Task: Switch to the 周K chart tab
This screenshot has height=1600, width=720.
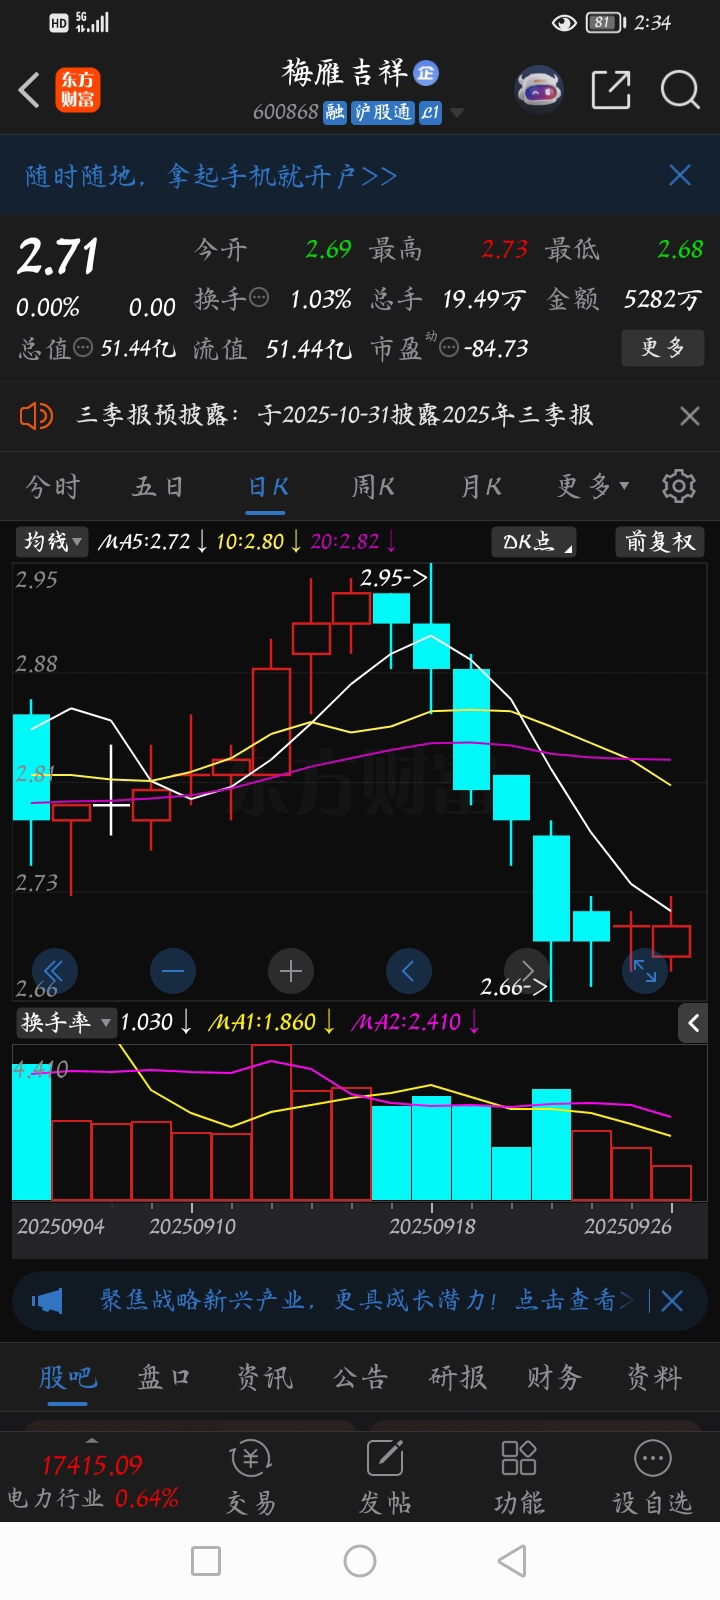Action: (373, 487)
